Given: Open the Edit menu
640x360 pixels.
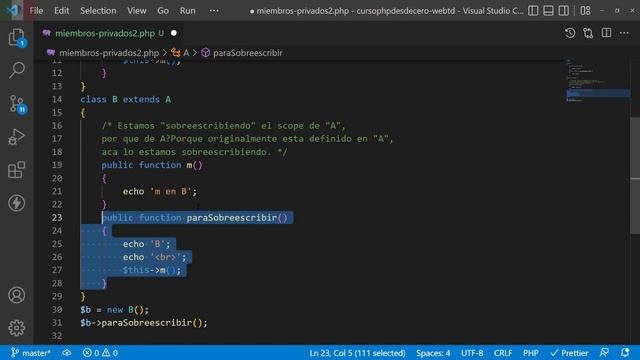Looking at the screenshot, I should tap(62, 11).
